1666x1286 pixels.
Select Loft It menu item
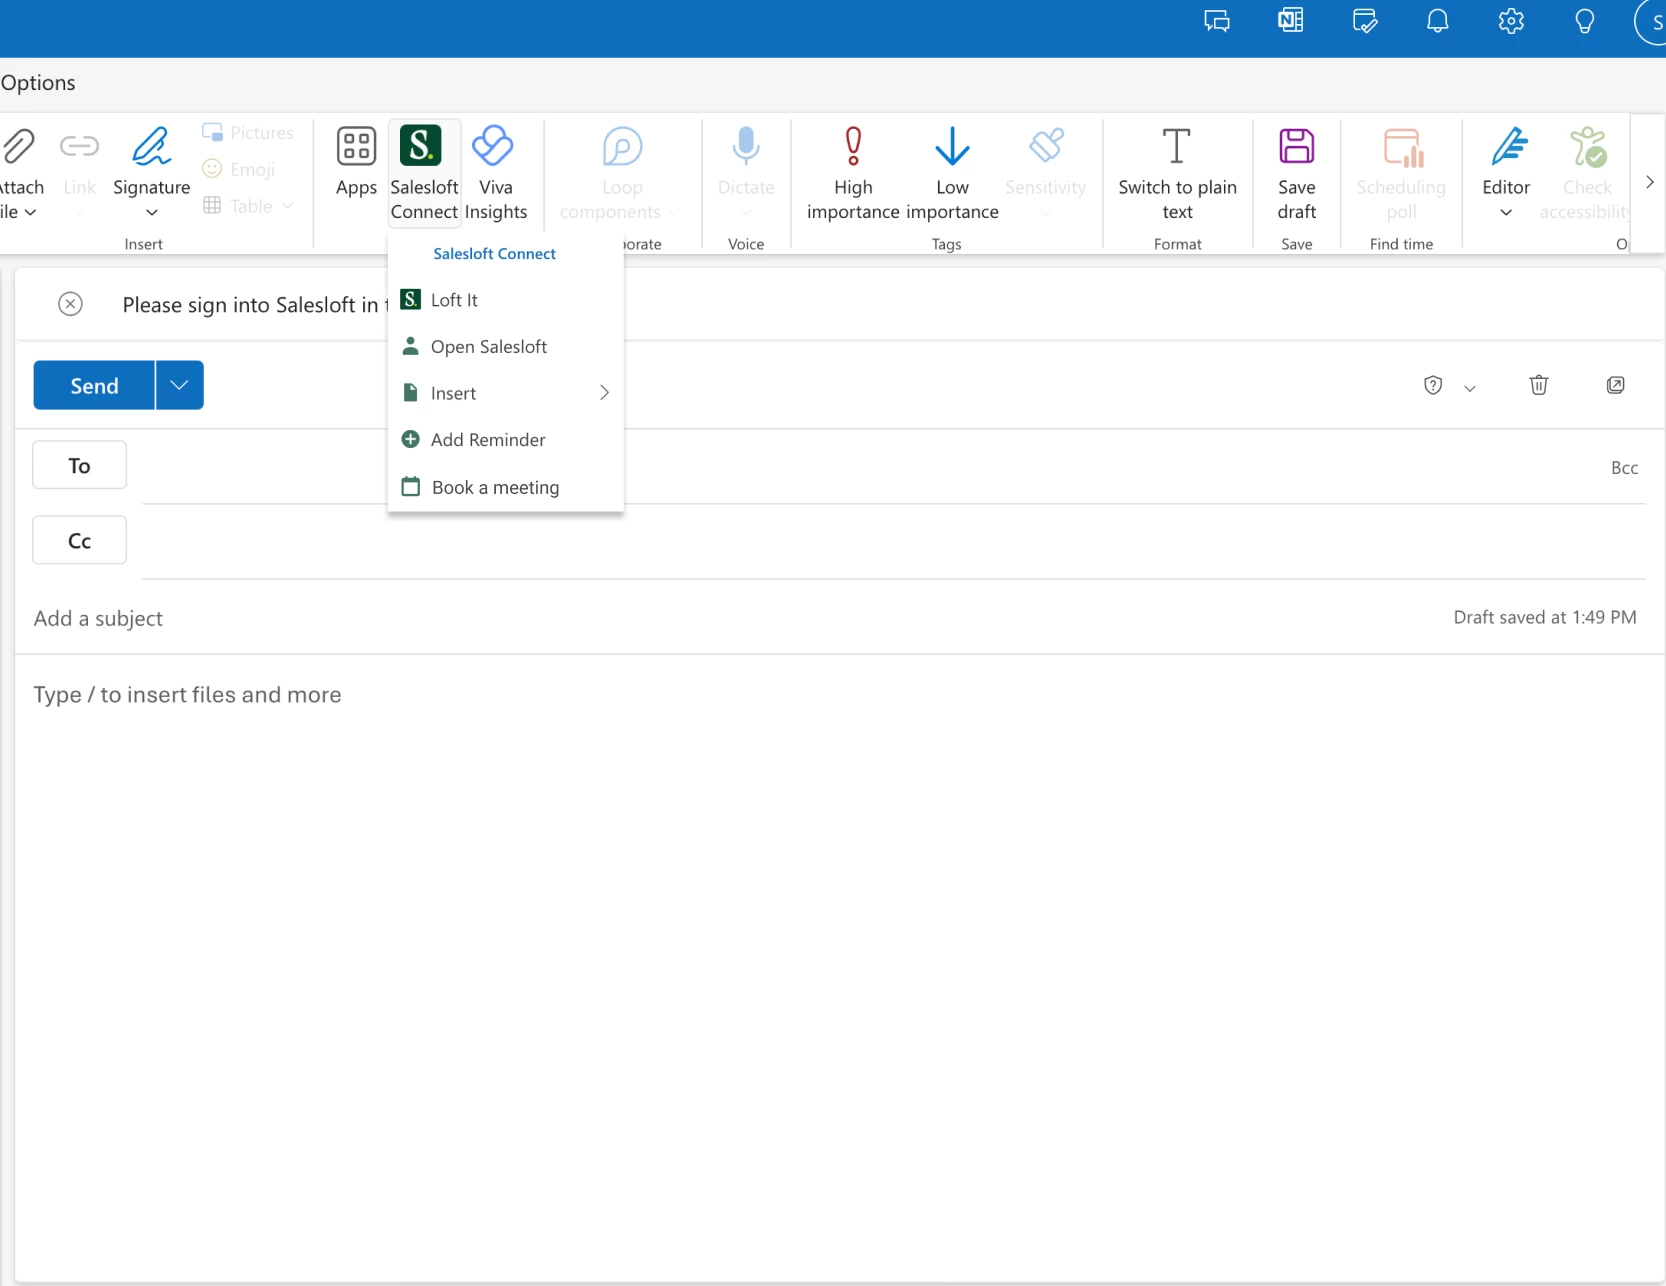[505, 300]
